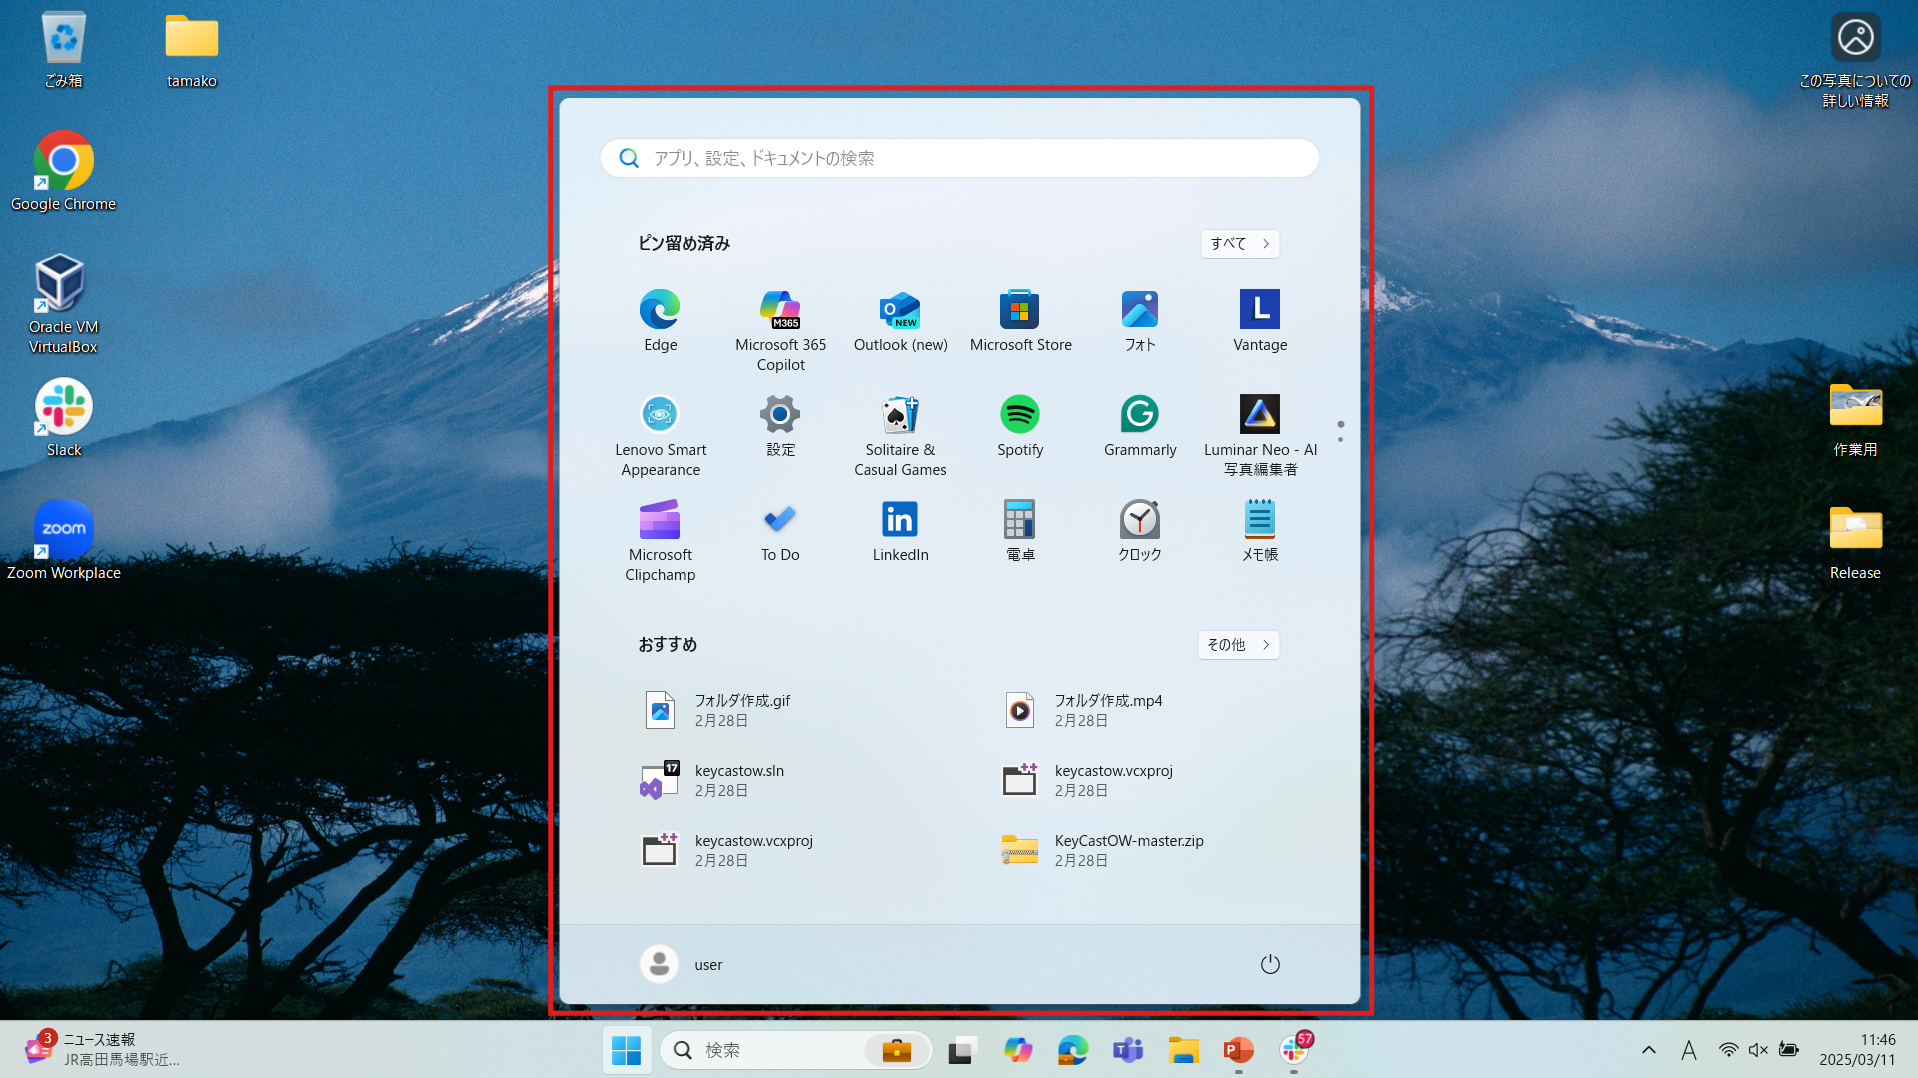Go to next pinned apps page dot
Screen dimensions: 1918x1078
tap(1340, 439)
